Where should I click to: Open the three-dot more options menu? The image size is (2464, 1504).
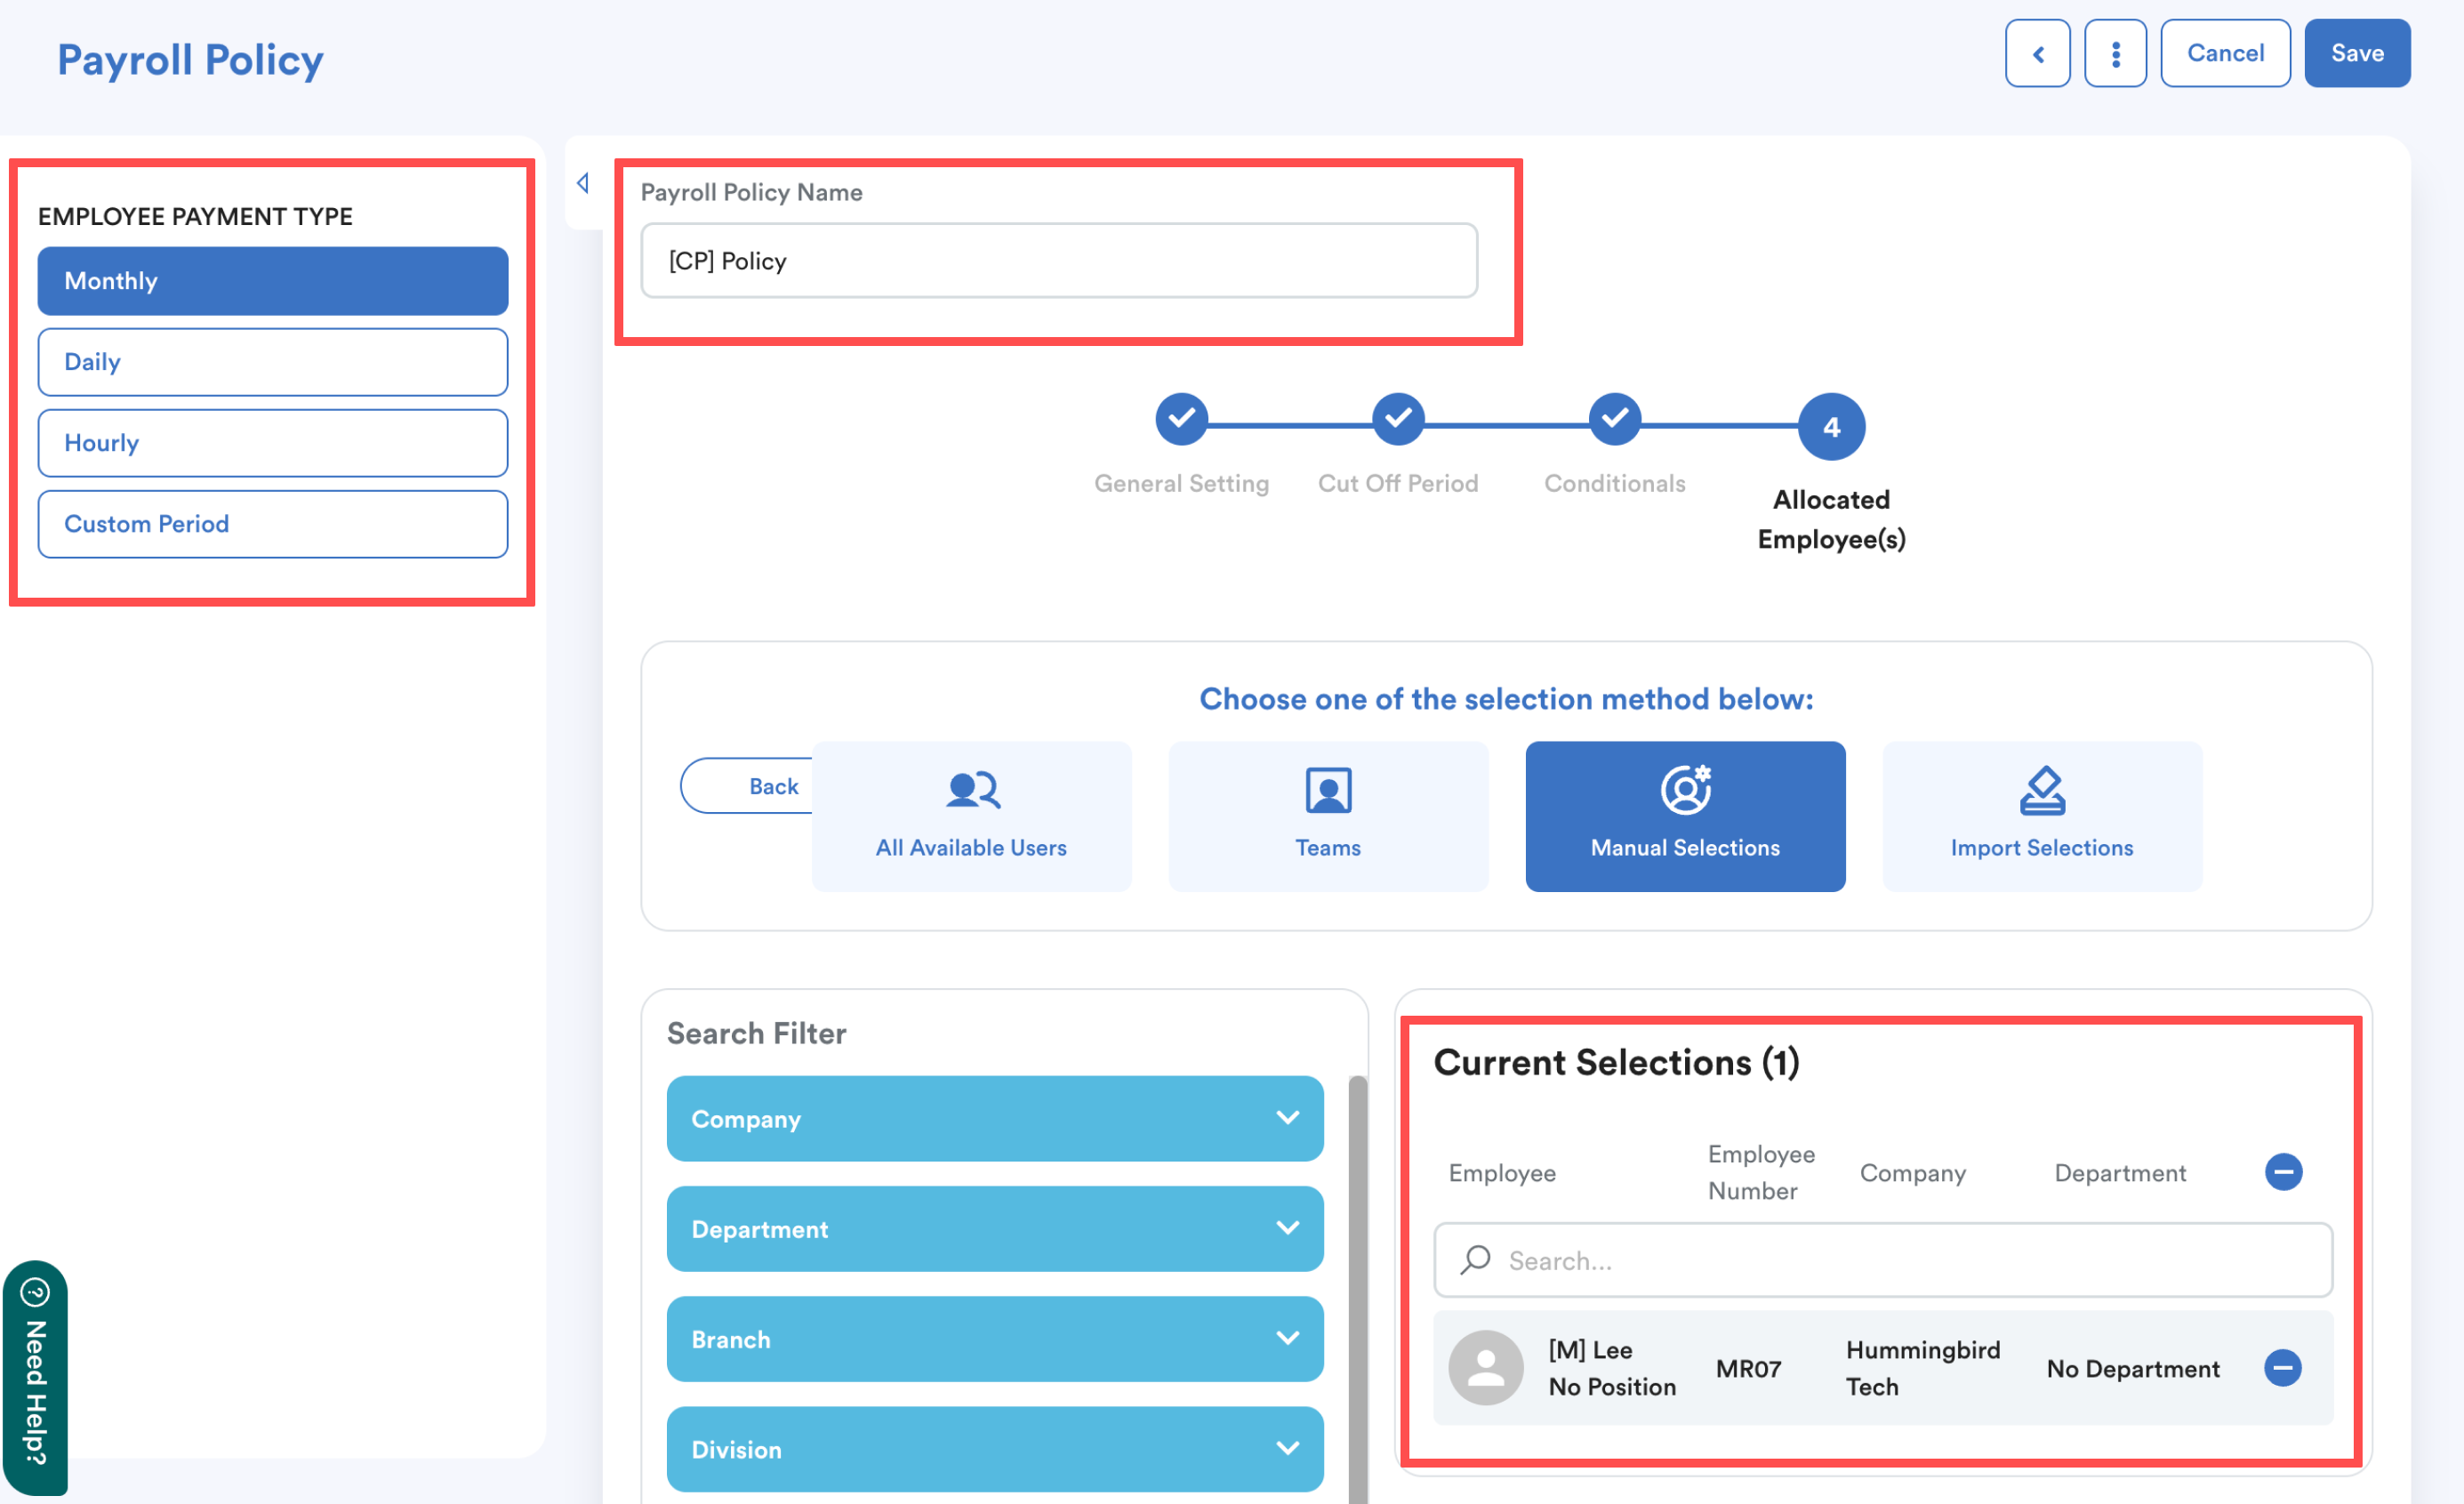click(2115, 54)
